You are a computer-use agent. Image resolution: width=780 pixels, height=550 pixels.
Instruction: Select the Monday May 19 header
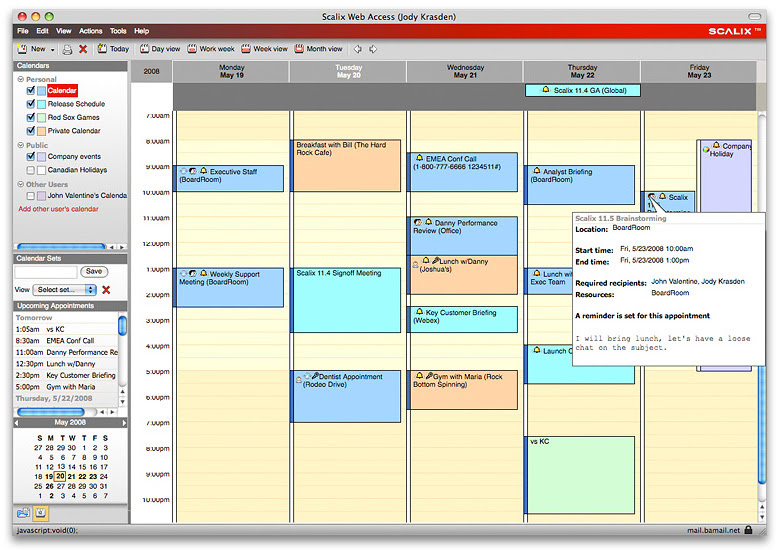pos(231,71)
